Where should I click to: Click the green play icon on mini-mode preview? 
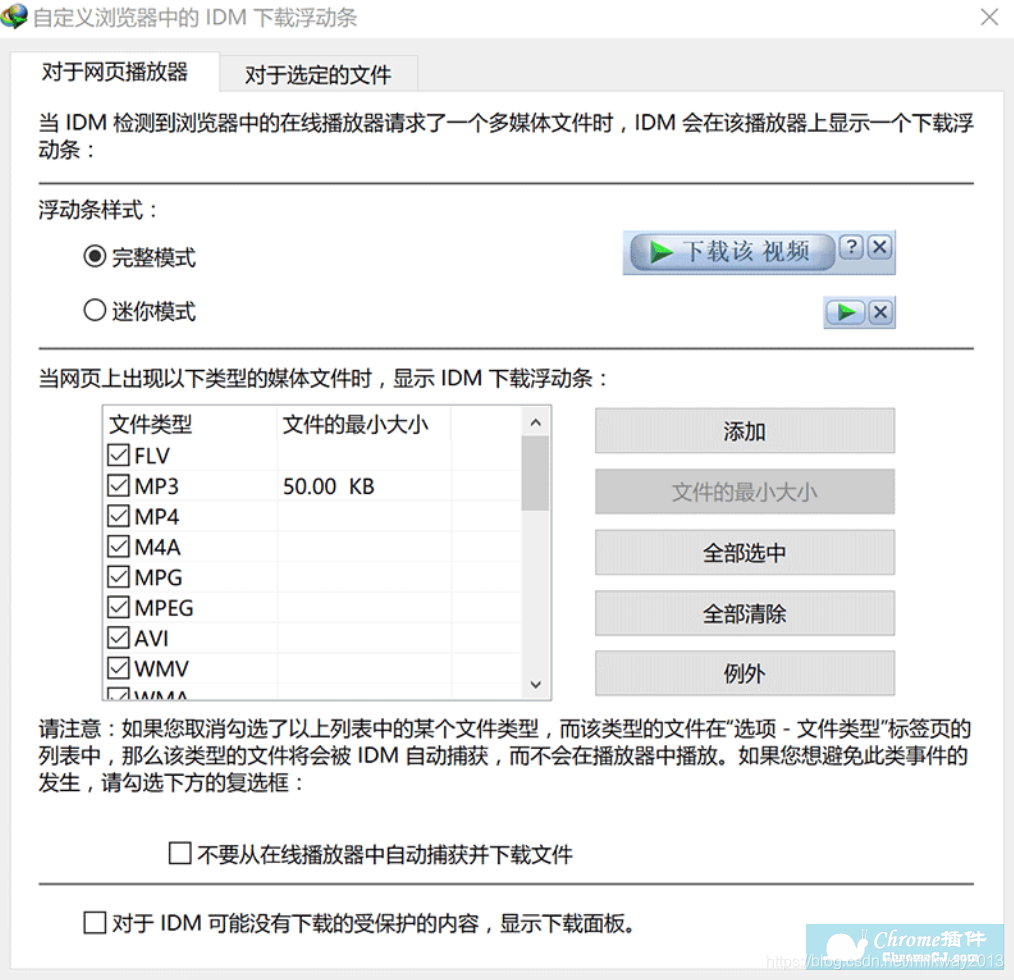846,312
